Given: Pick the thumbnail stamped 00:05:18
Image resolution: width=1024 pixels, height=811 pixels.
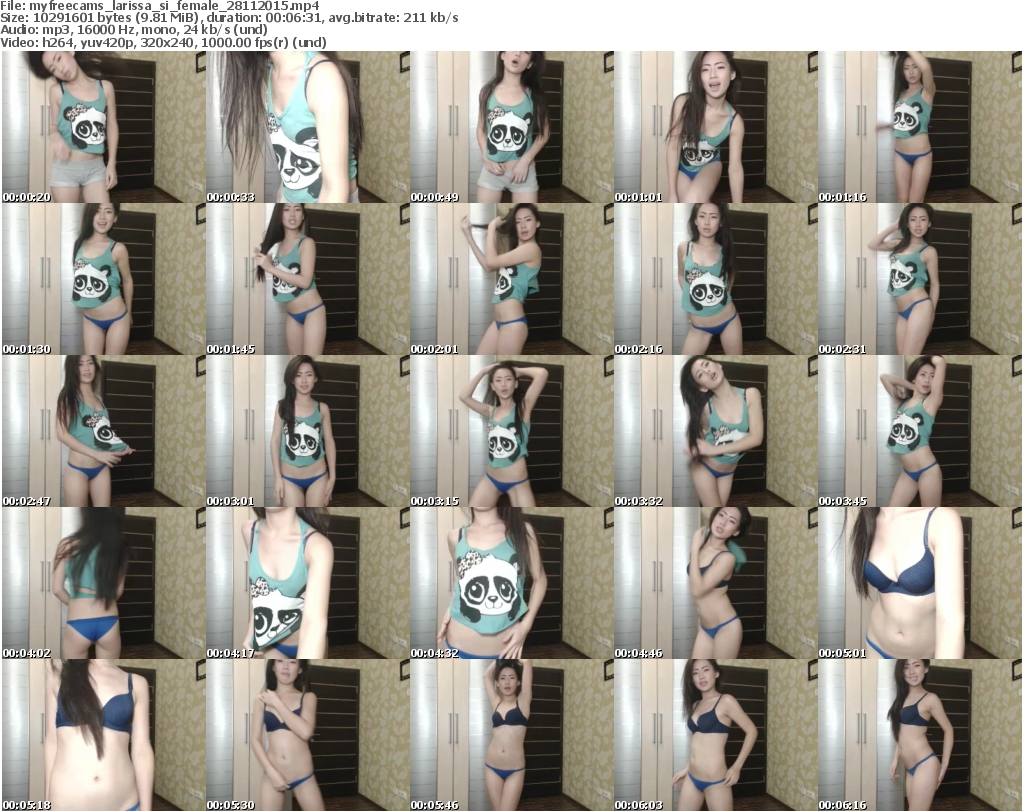Looking at the screenshot, I should (104, 735).
